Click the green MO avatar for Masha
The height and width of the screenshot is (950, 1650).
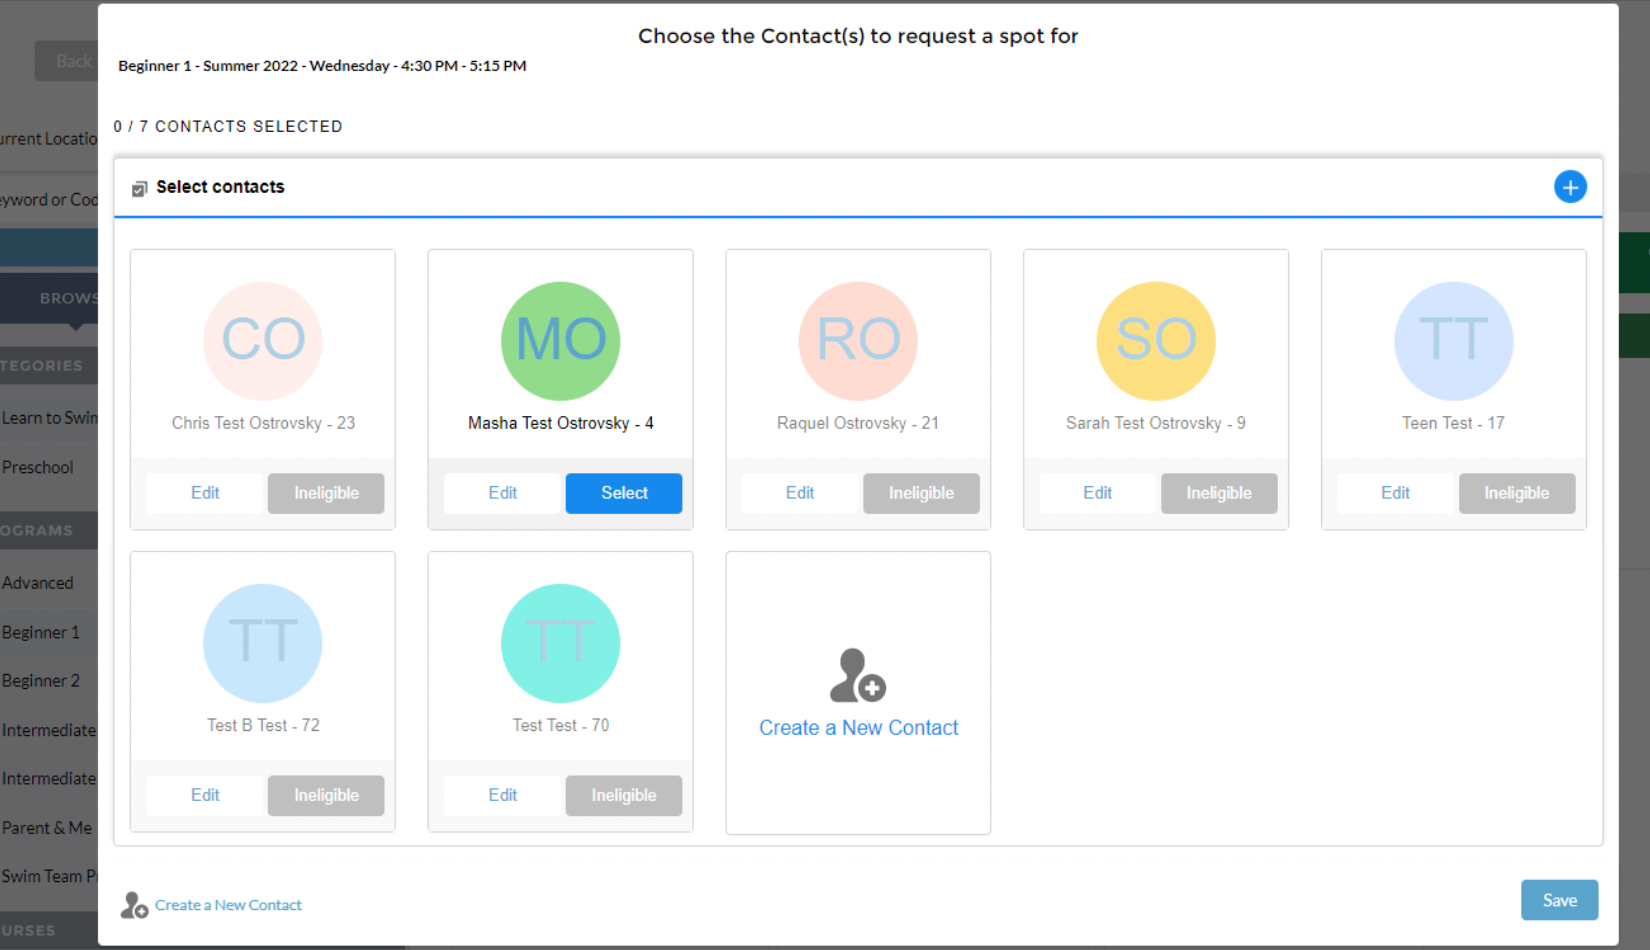[560, 341]
